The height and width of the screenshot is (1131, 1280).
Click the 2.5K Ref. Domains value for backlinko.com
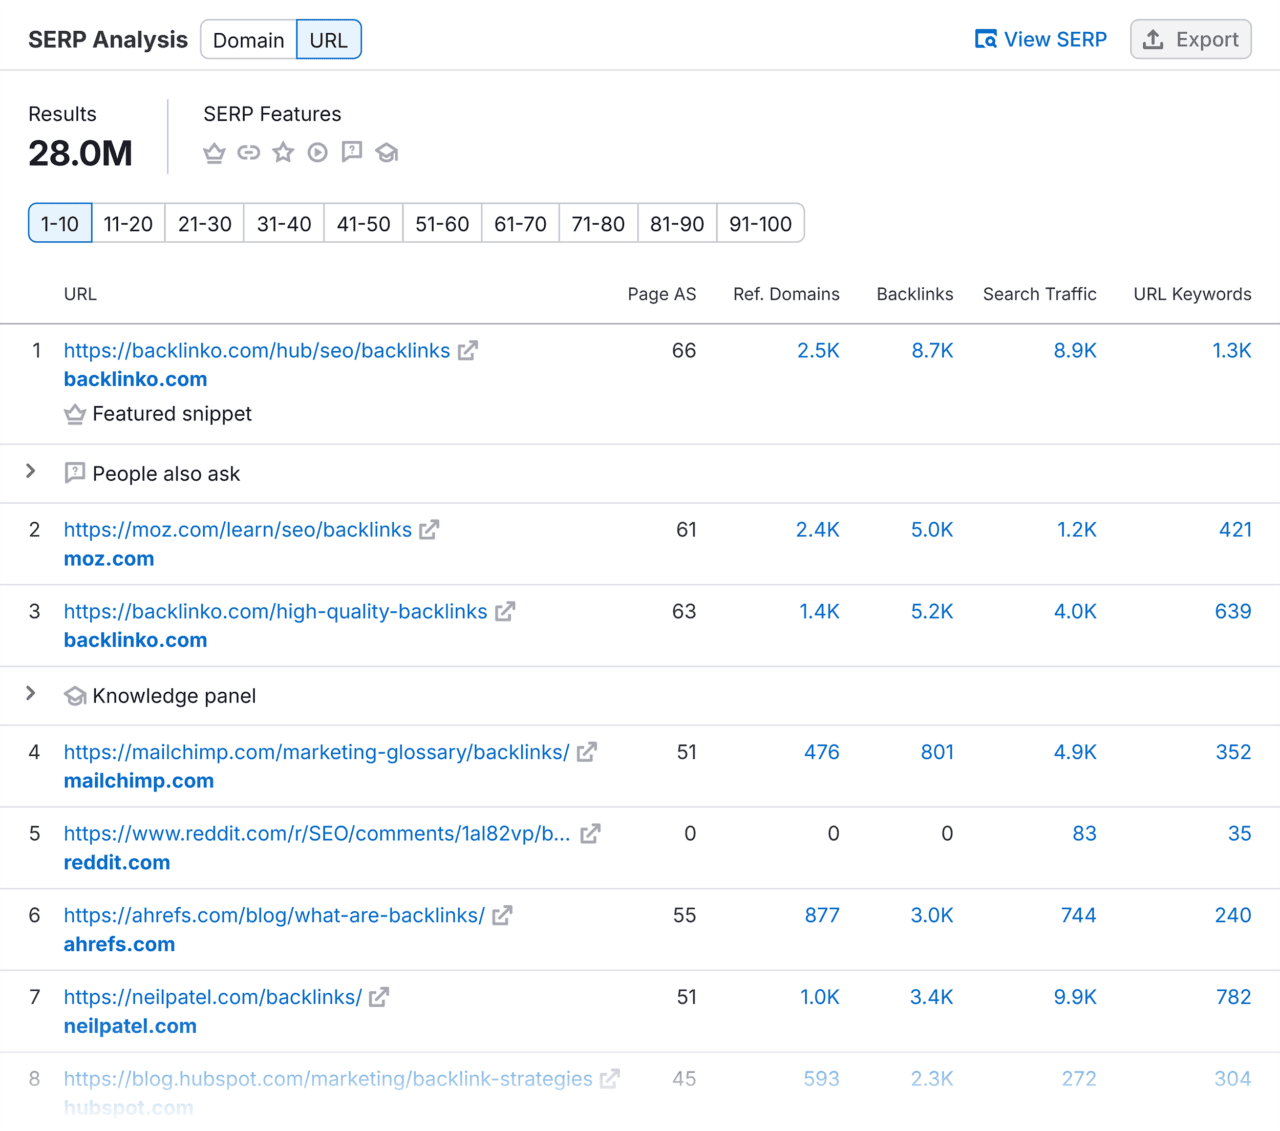[x=818, y=351]
